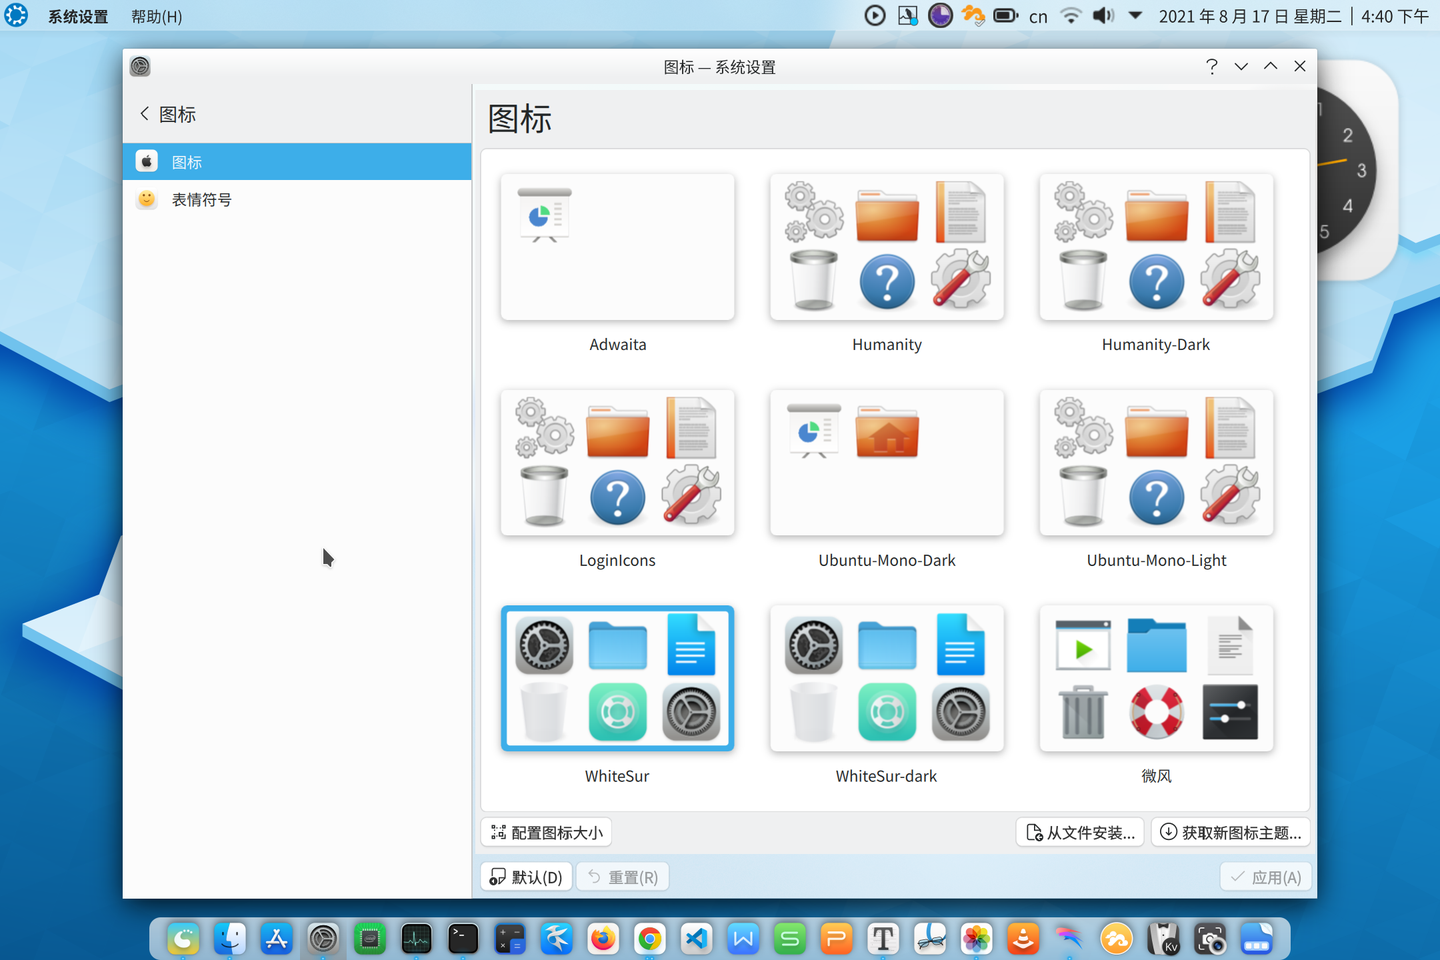Open the Photos flower icon in dock
This screenshot has height=960, width=1440.
click(976, 938)
